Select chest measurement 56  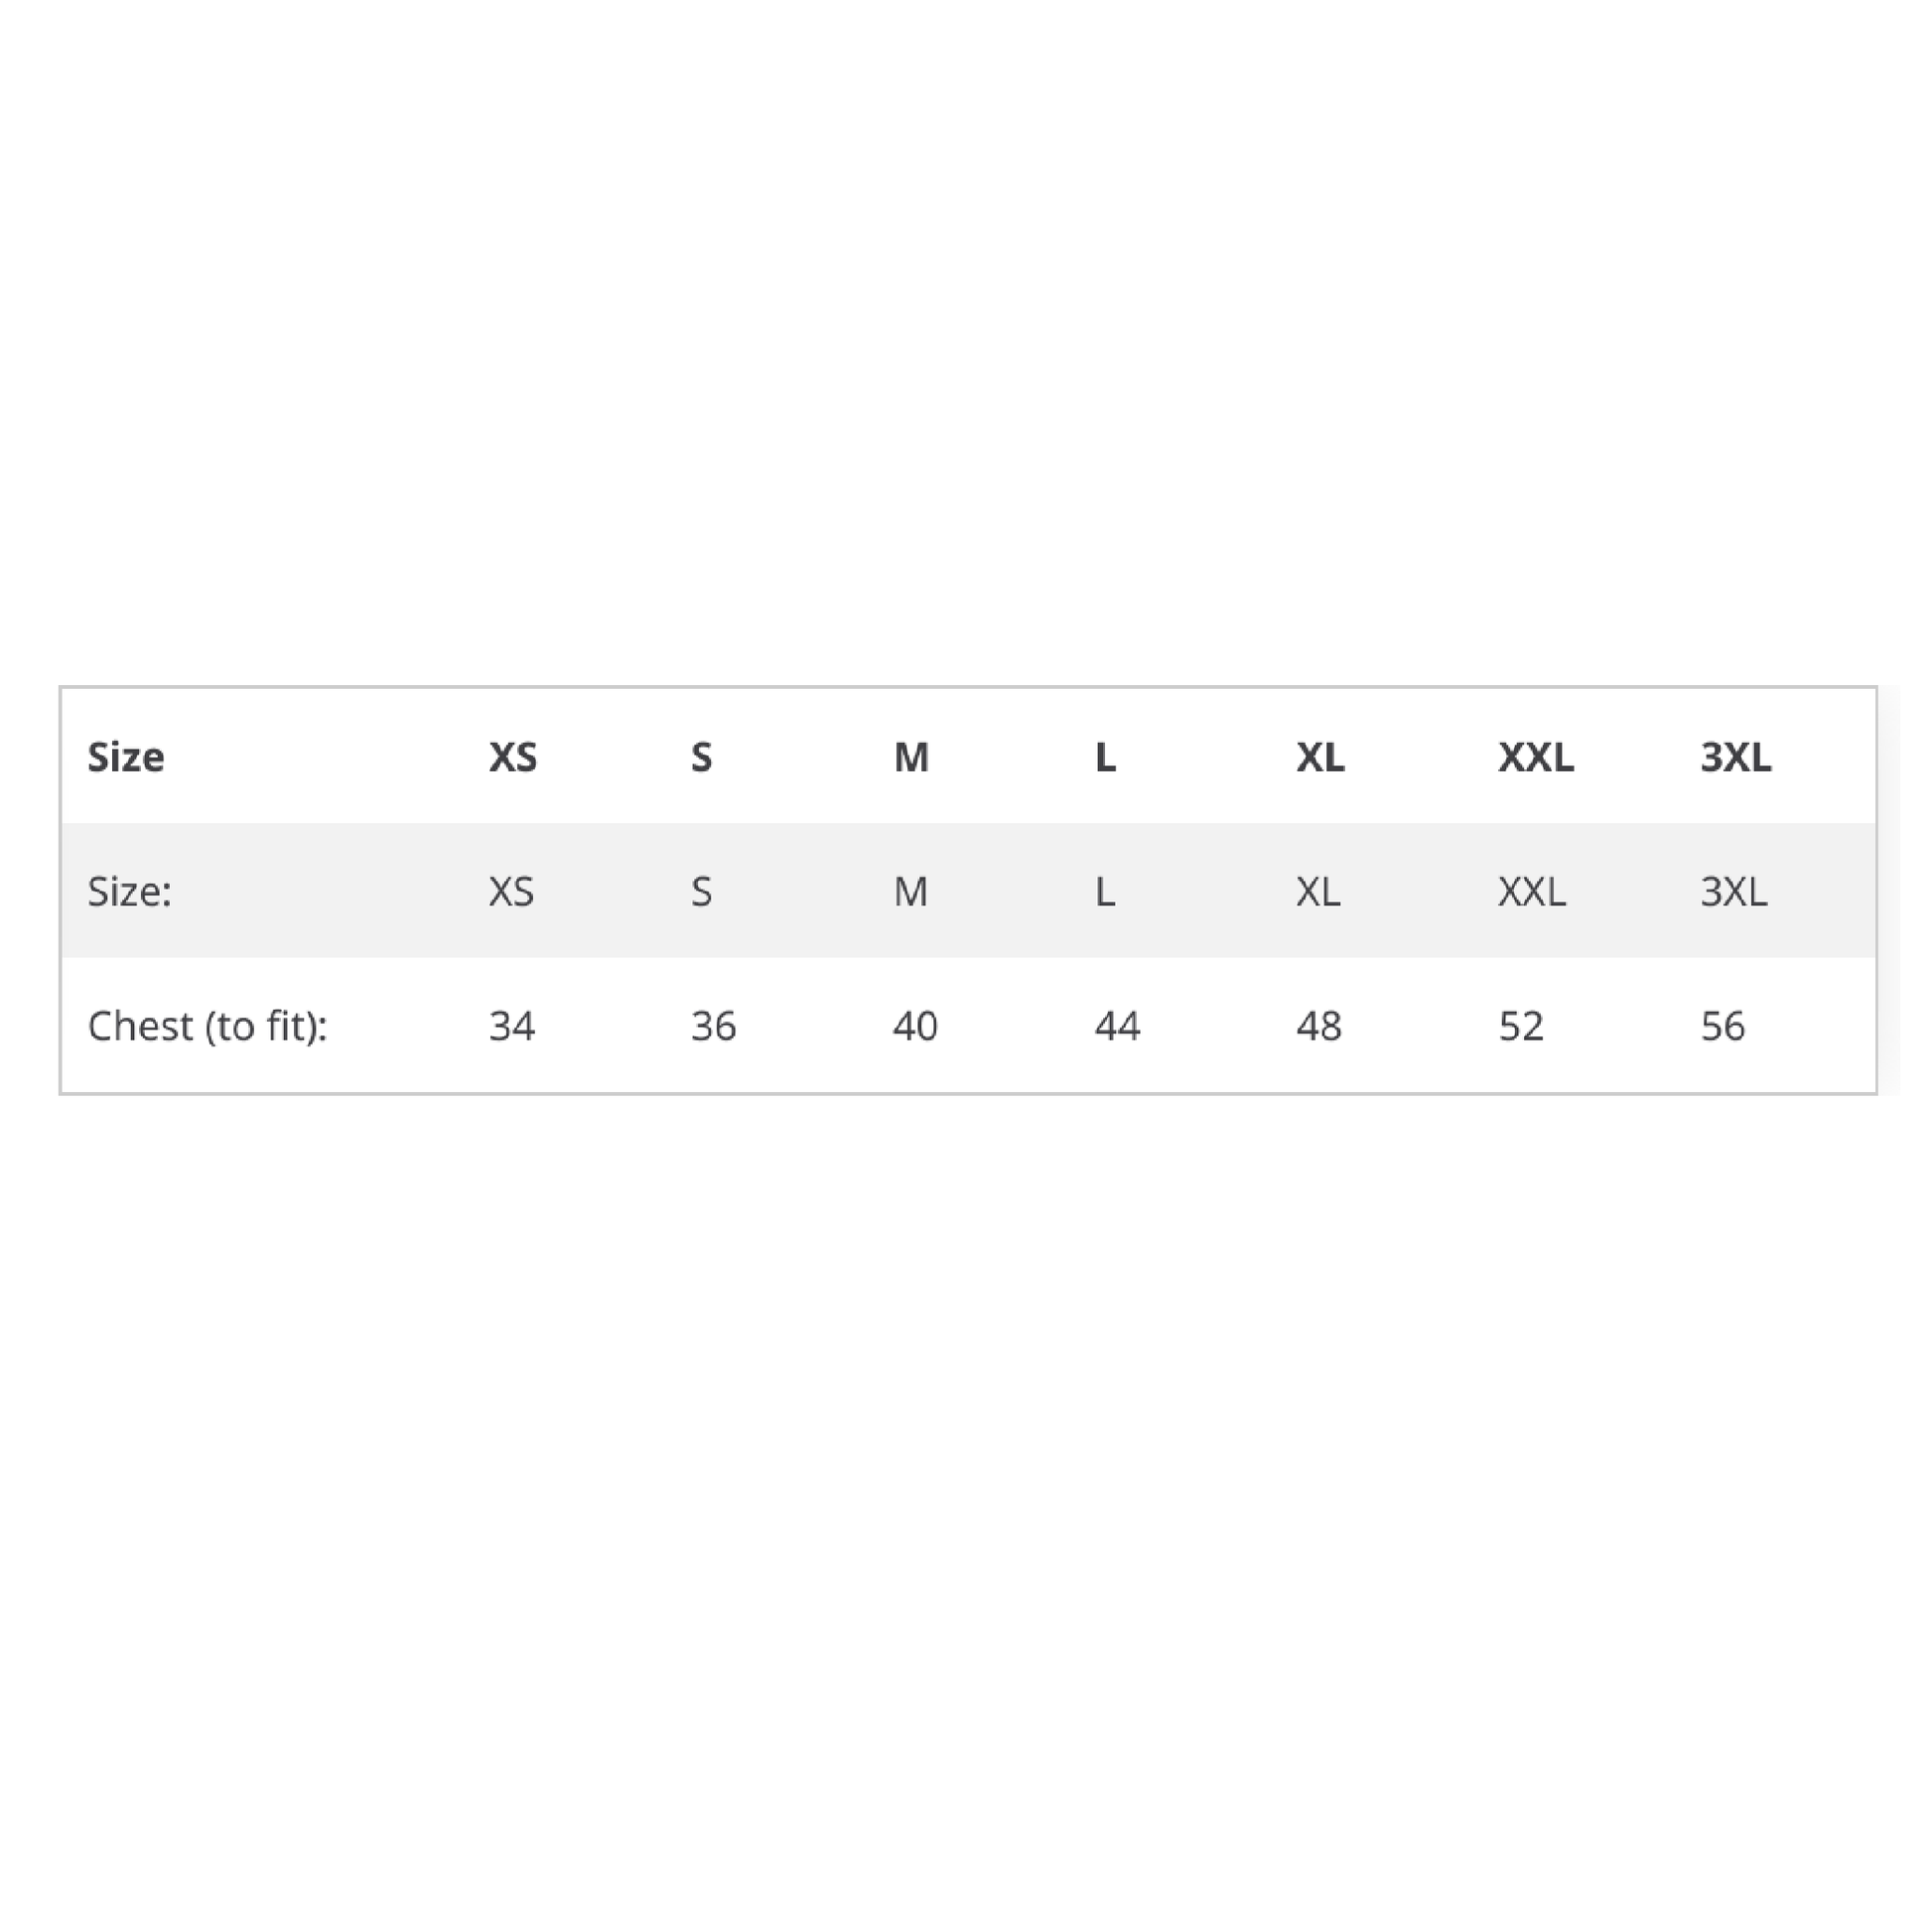click(x=1723, y=1026)
